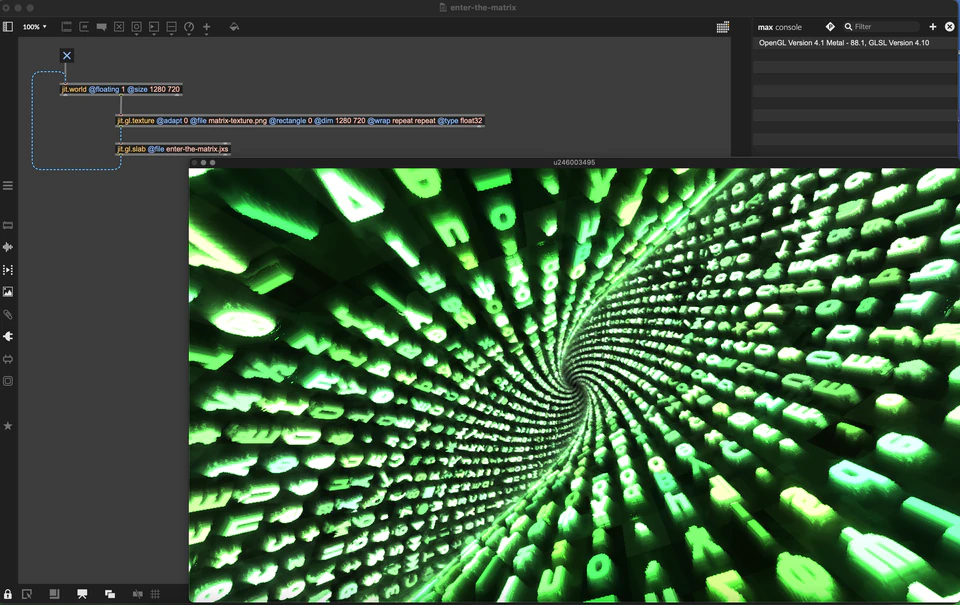Click the patcher windows icon bottom toolbar
This screenshot has width=960, height=605.
(54, 594)
